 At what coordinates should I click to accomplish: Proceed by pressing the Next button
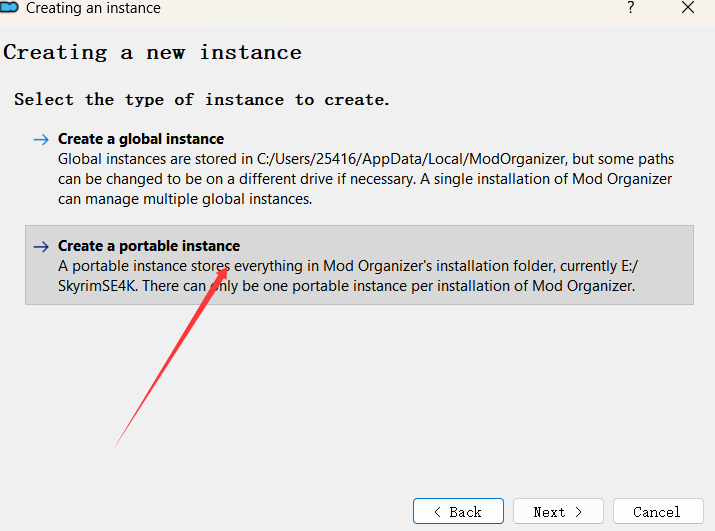[558, 512]
